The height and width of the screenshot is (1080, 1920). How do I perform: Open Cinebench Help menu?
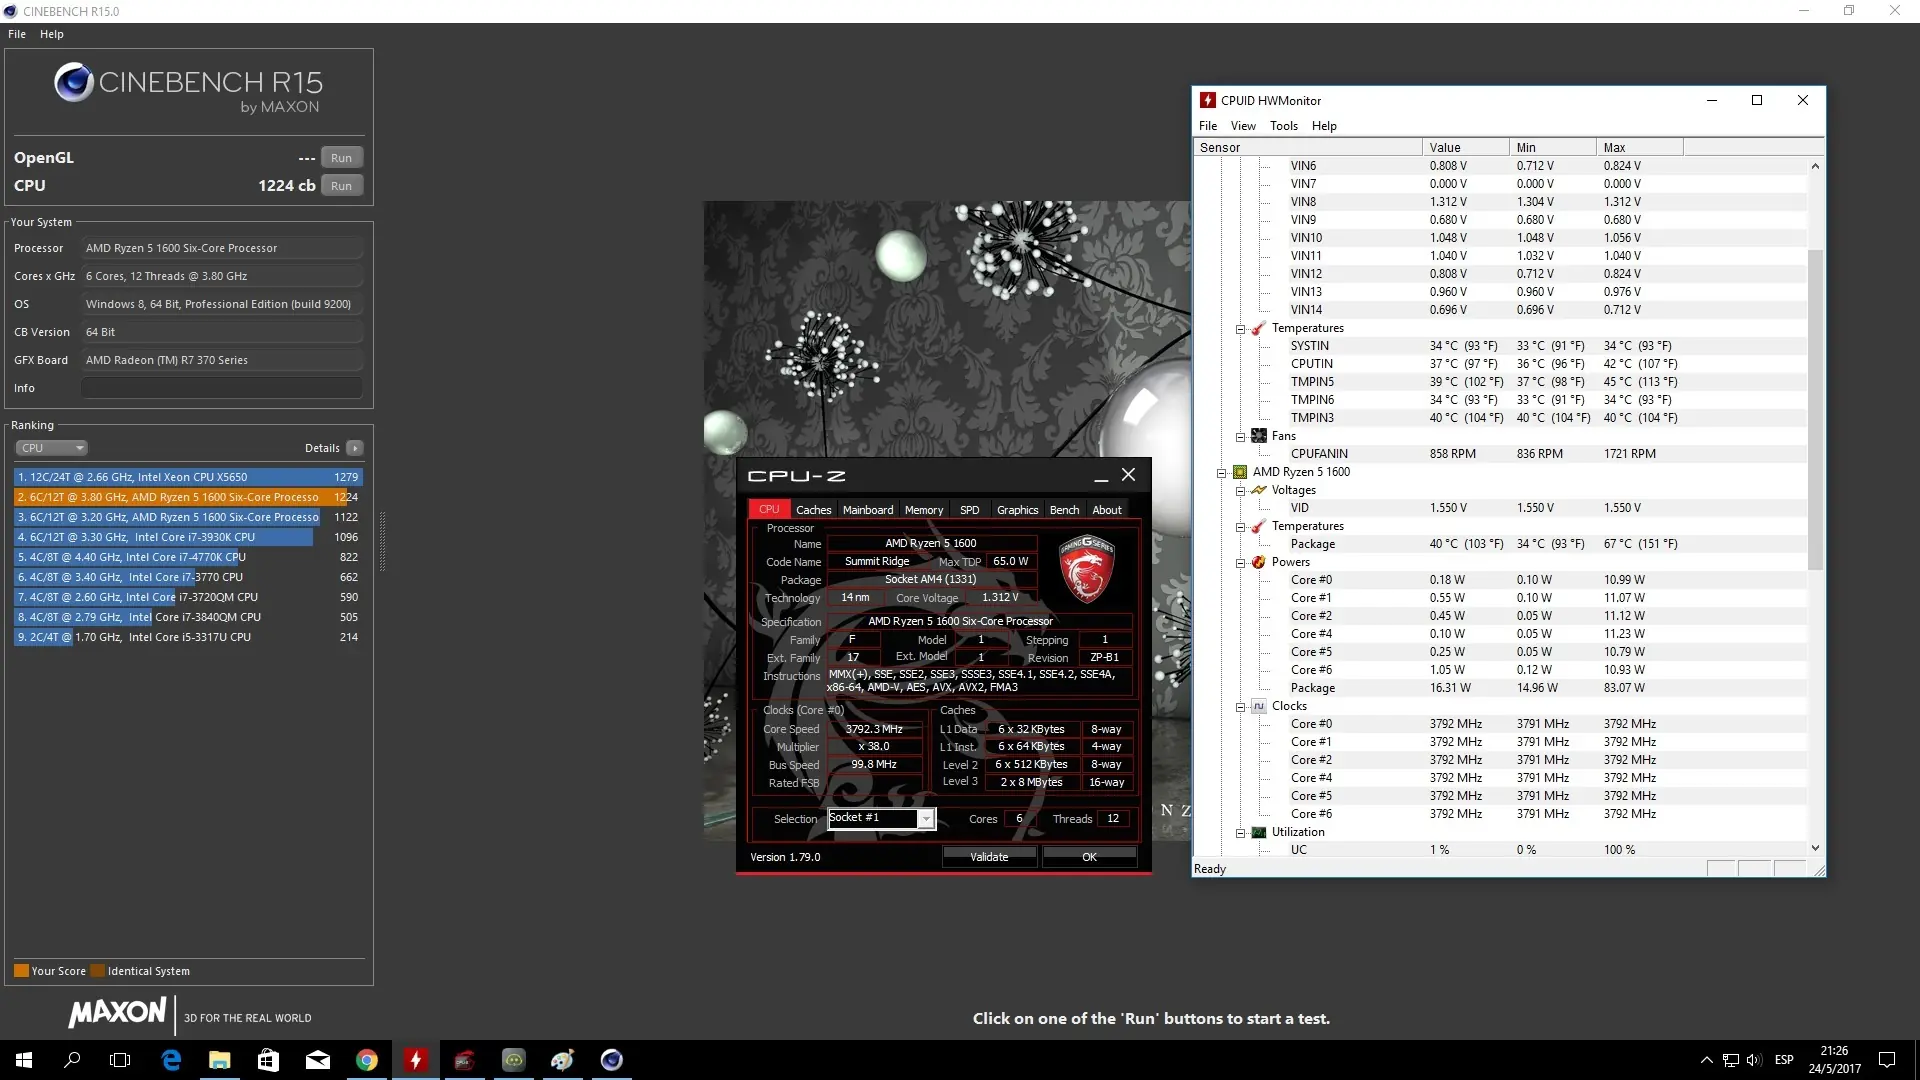click(52, 34)
